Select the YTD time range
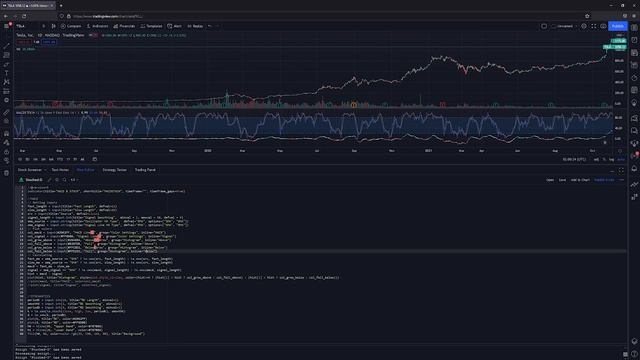 click(60, 160)
